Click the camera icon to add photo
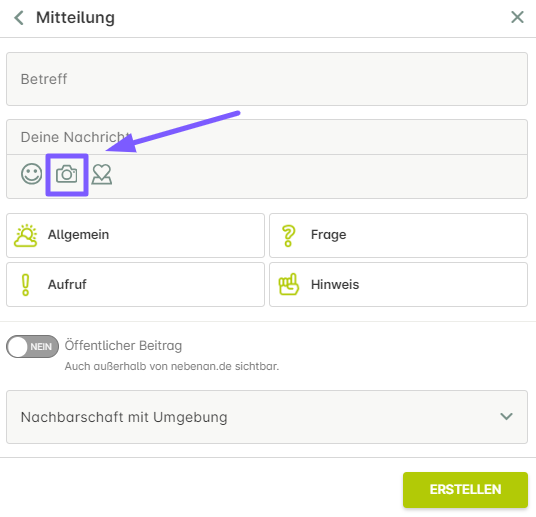Image resolution: width=536 pixels, height=517 pixels. [x=67, y=174]
